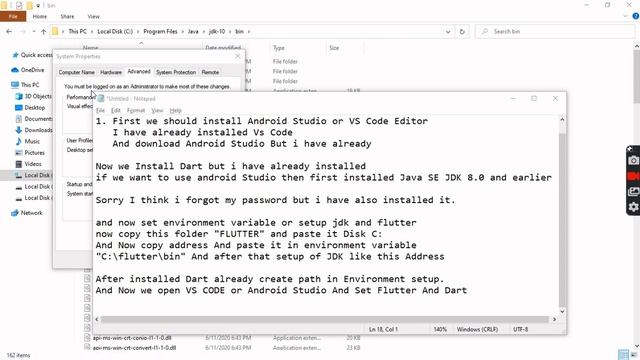
Task: Switch to details view layout icon
Action: [x=623, y=354]
